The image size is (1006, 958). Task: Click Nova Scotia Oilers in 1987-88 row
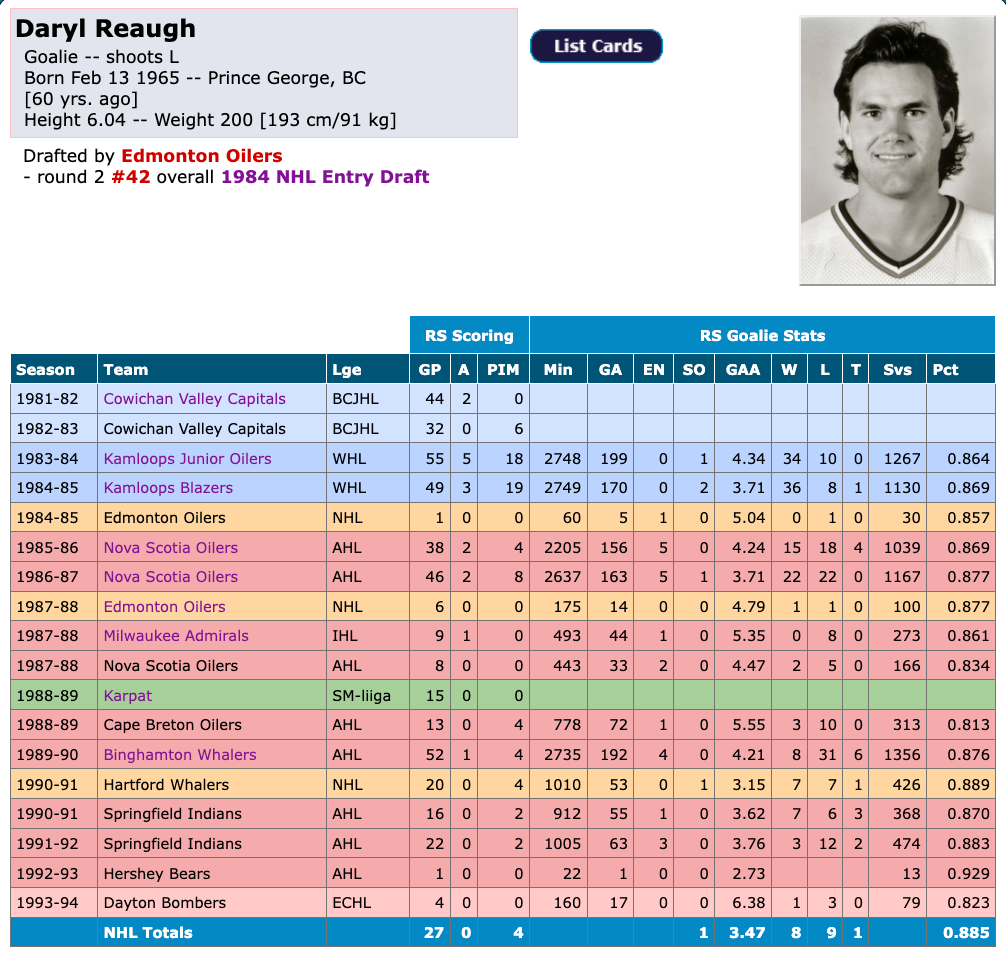(x=171, y=666)
